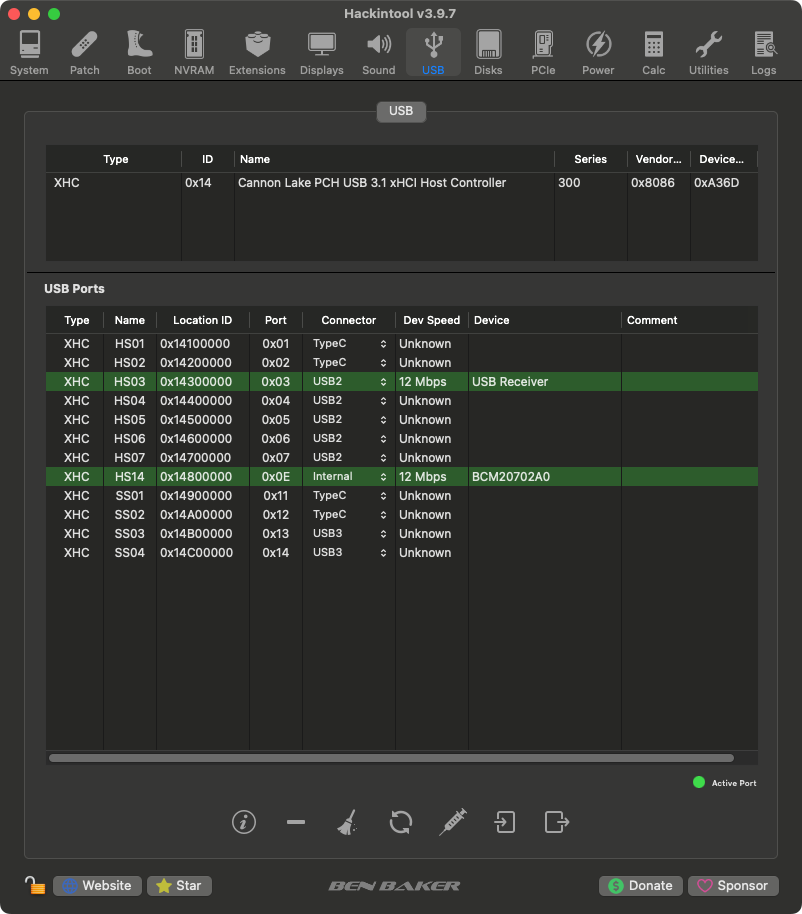
Task: Open the NVRAM toolbar section
Action: coord(194,53)
